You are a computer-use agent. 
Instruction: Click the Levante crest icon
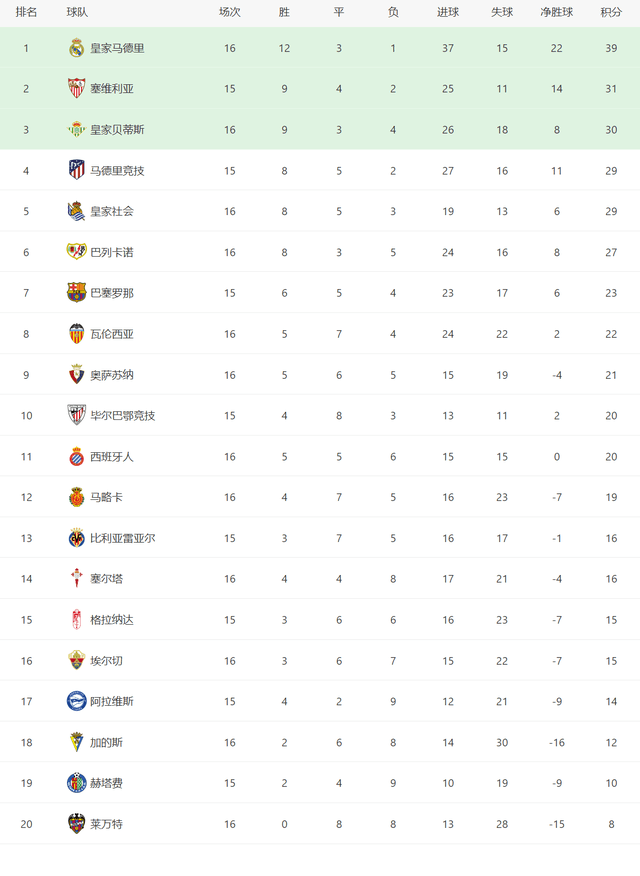[x=77, y=823]
